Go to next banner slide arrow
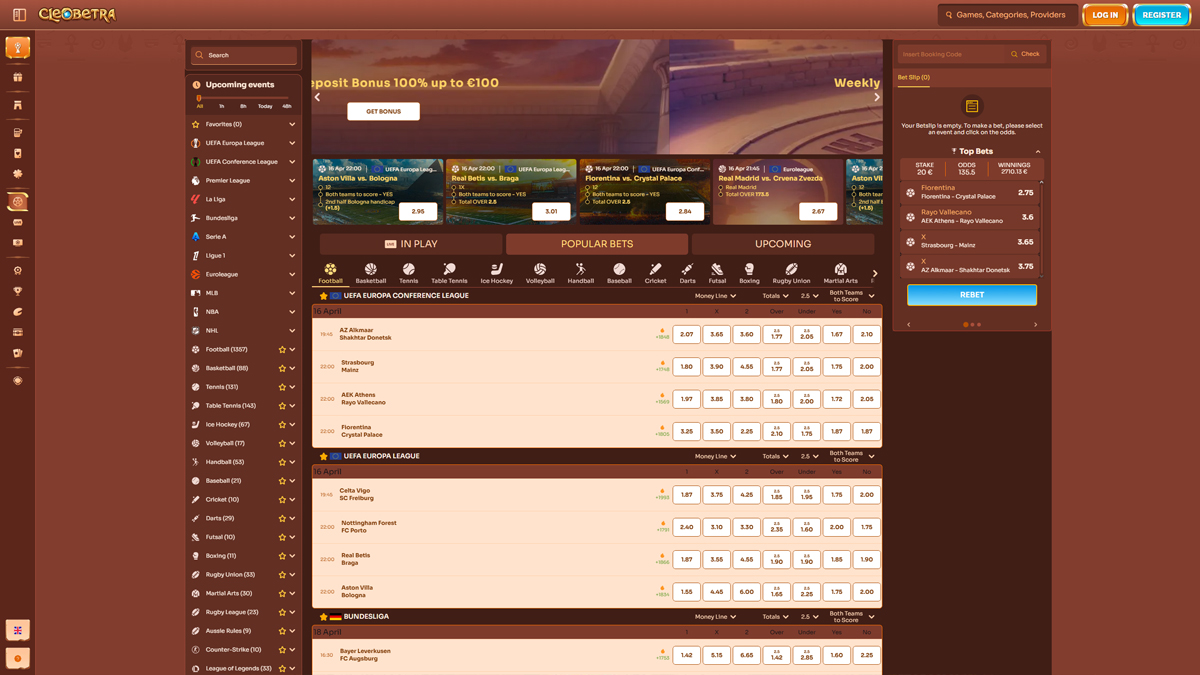This screenshot has height=675, width=1200. click(x=877, y=97)
